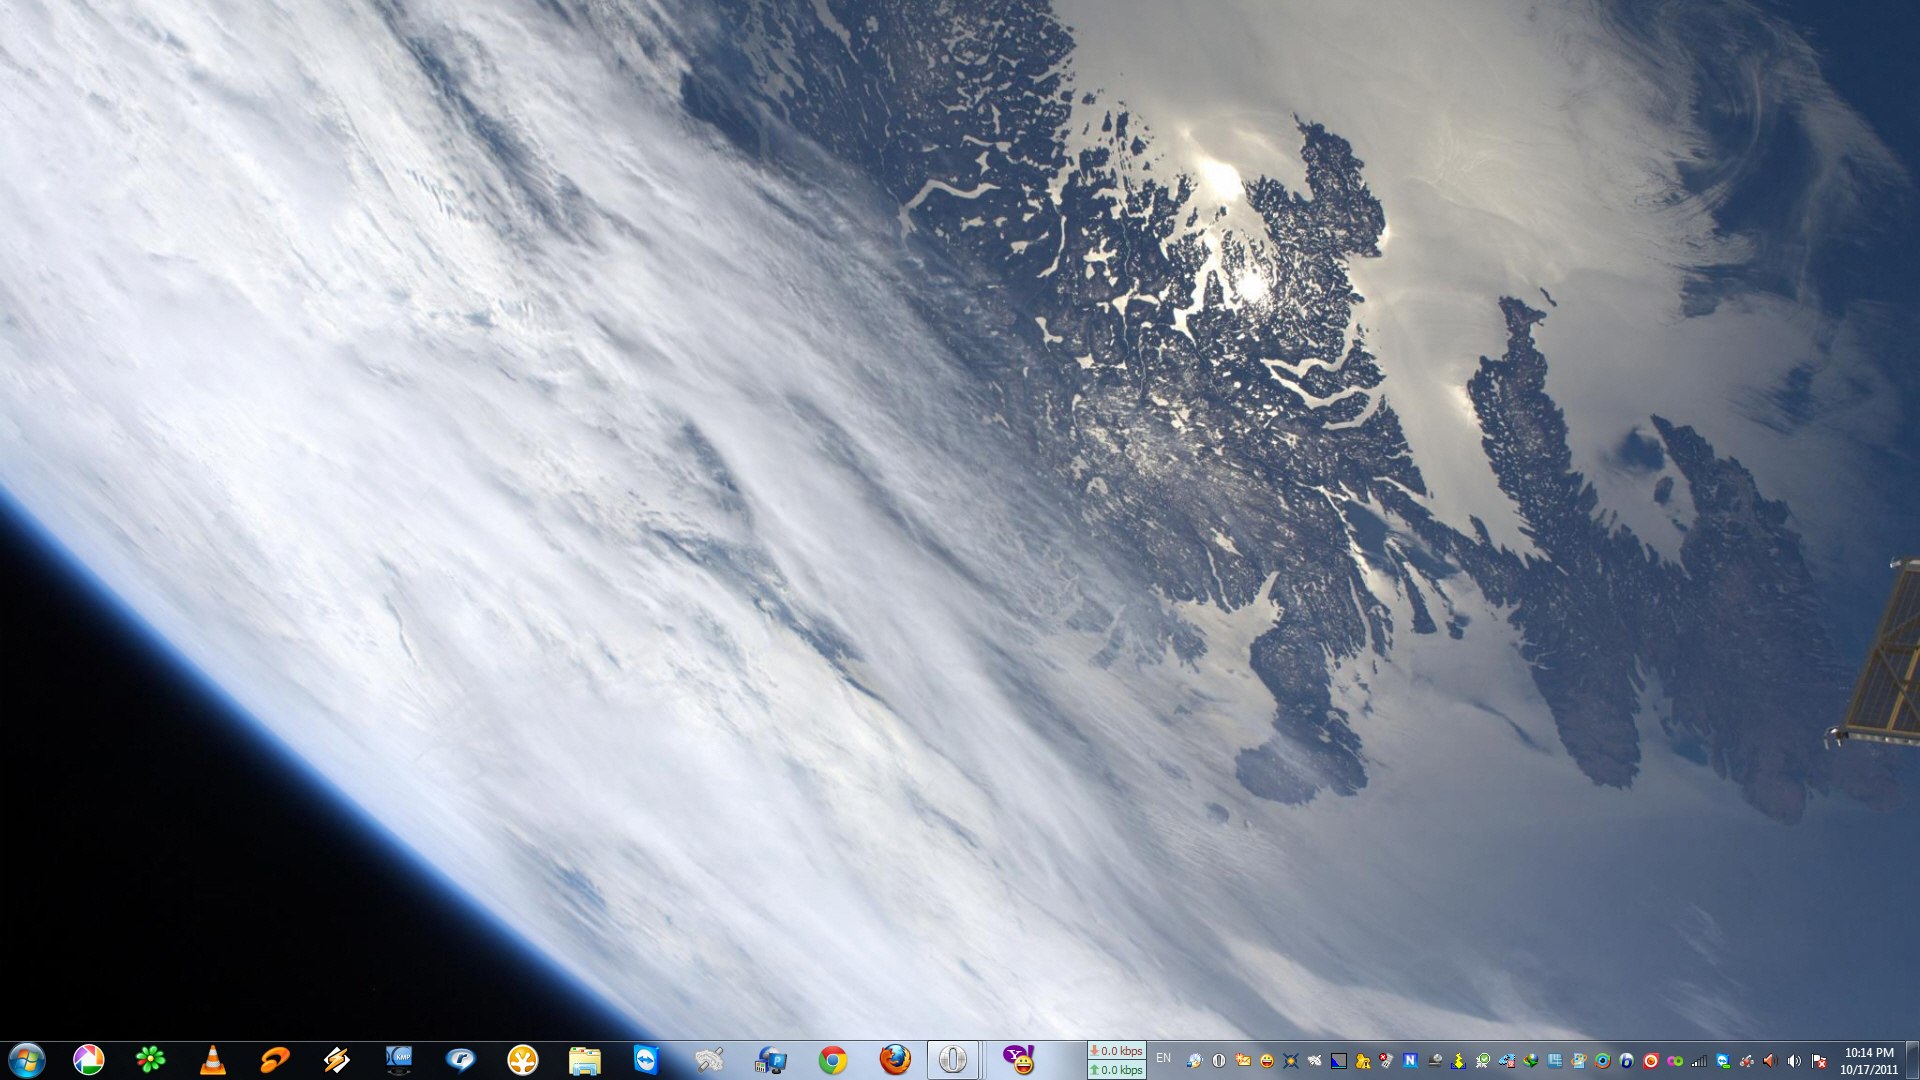Launch Google Chrome from the taskbar

click(833, 1060)
